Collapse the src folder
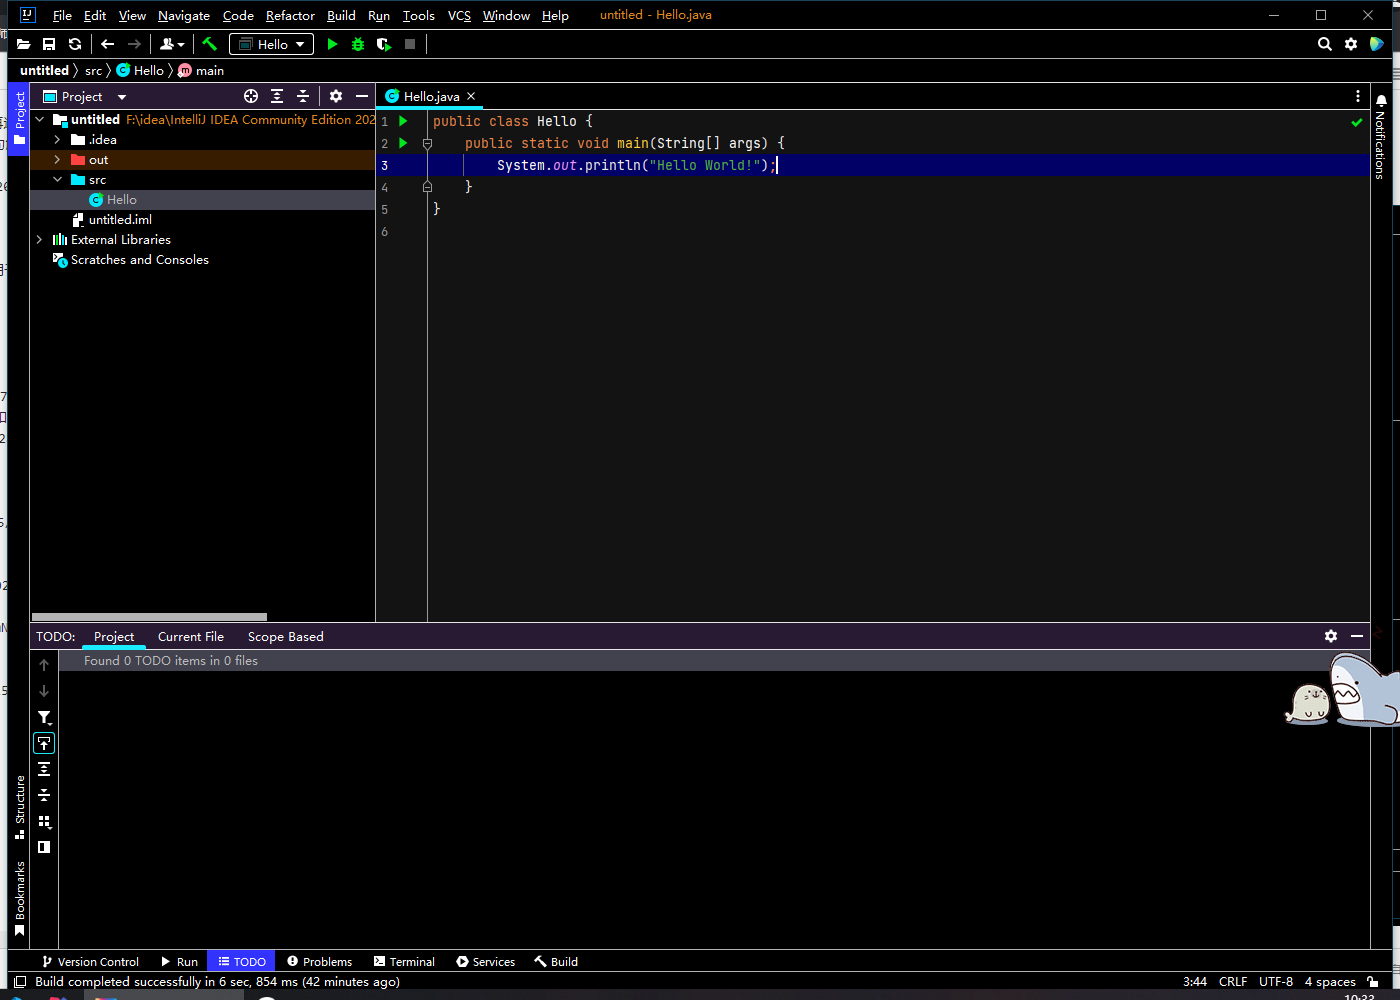This screenshot has width=1400, height=1000. [57, 180]
